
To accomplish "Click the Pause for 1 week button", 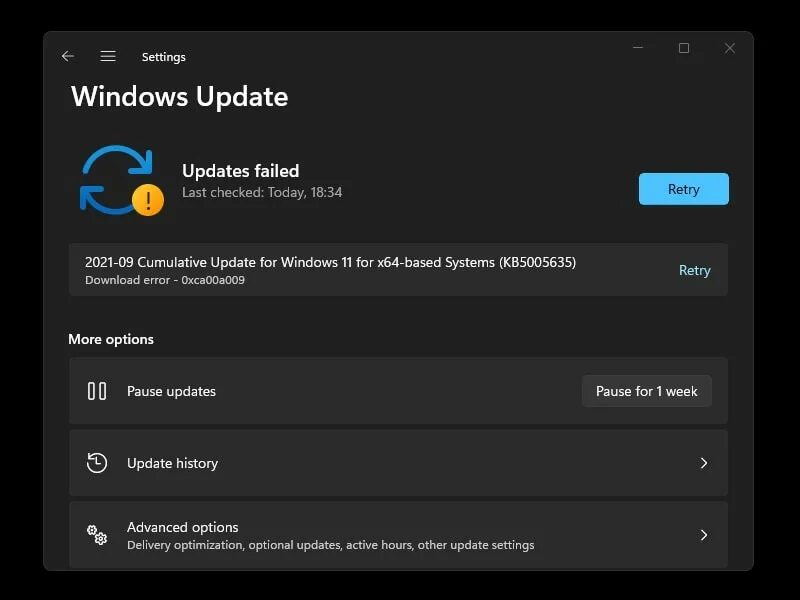I will point(646,391).
